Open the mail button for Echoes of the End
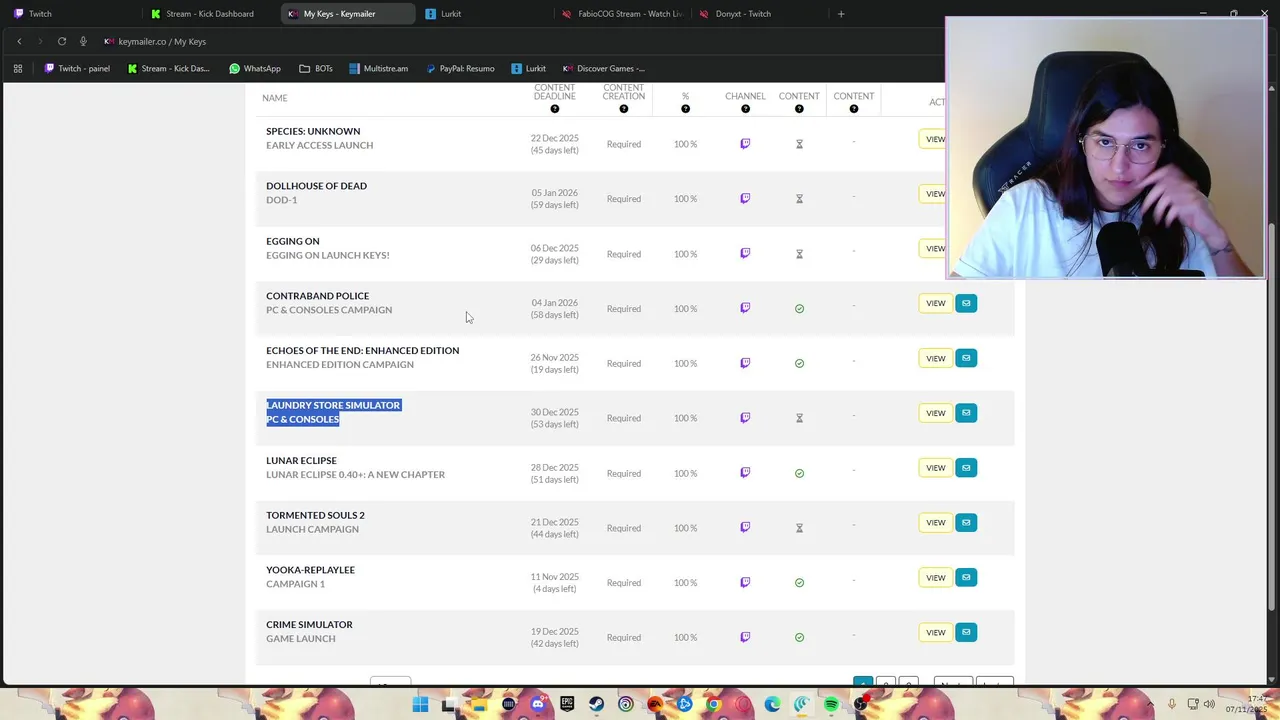 (x=966, y=358)
